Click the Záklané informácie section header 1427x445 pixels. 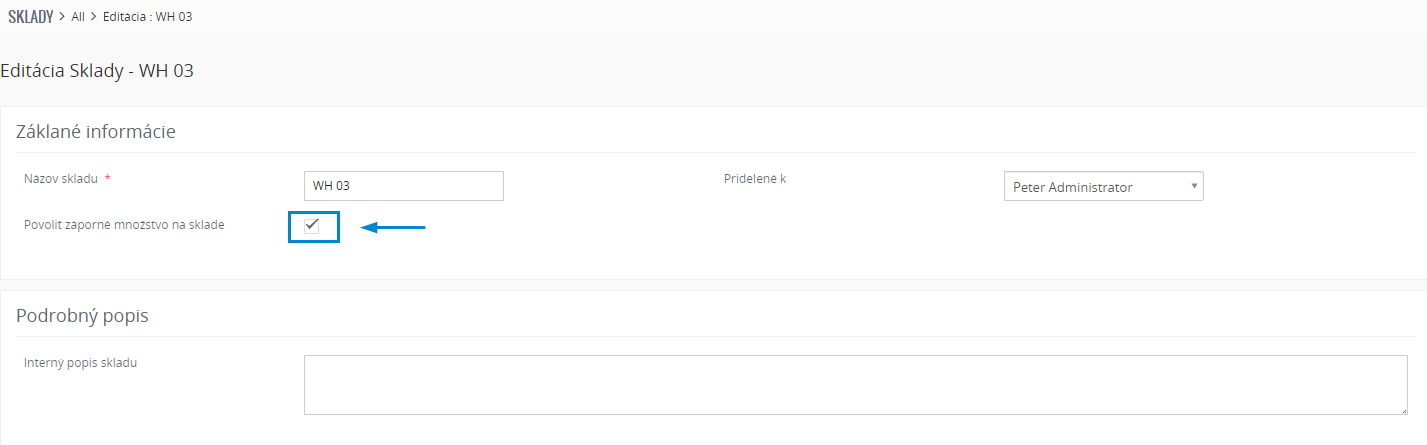pyautogui.click(x=96, y=131)
